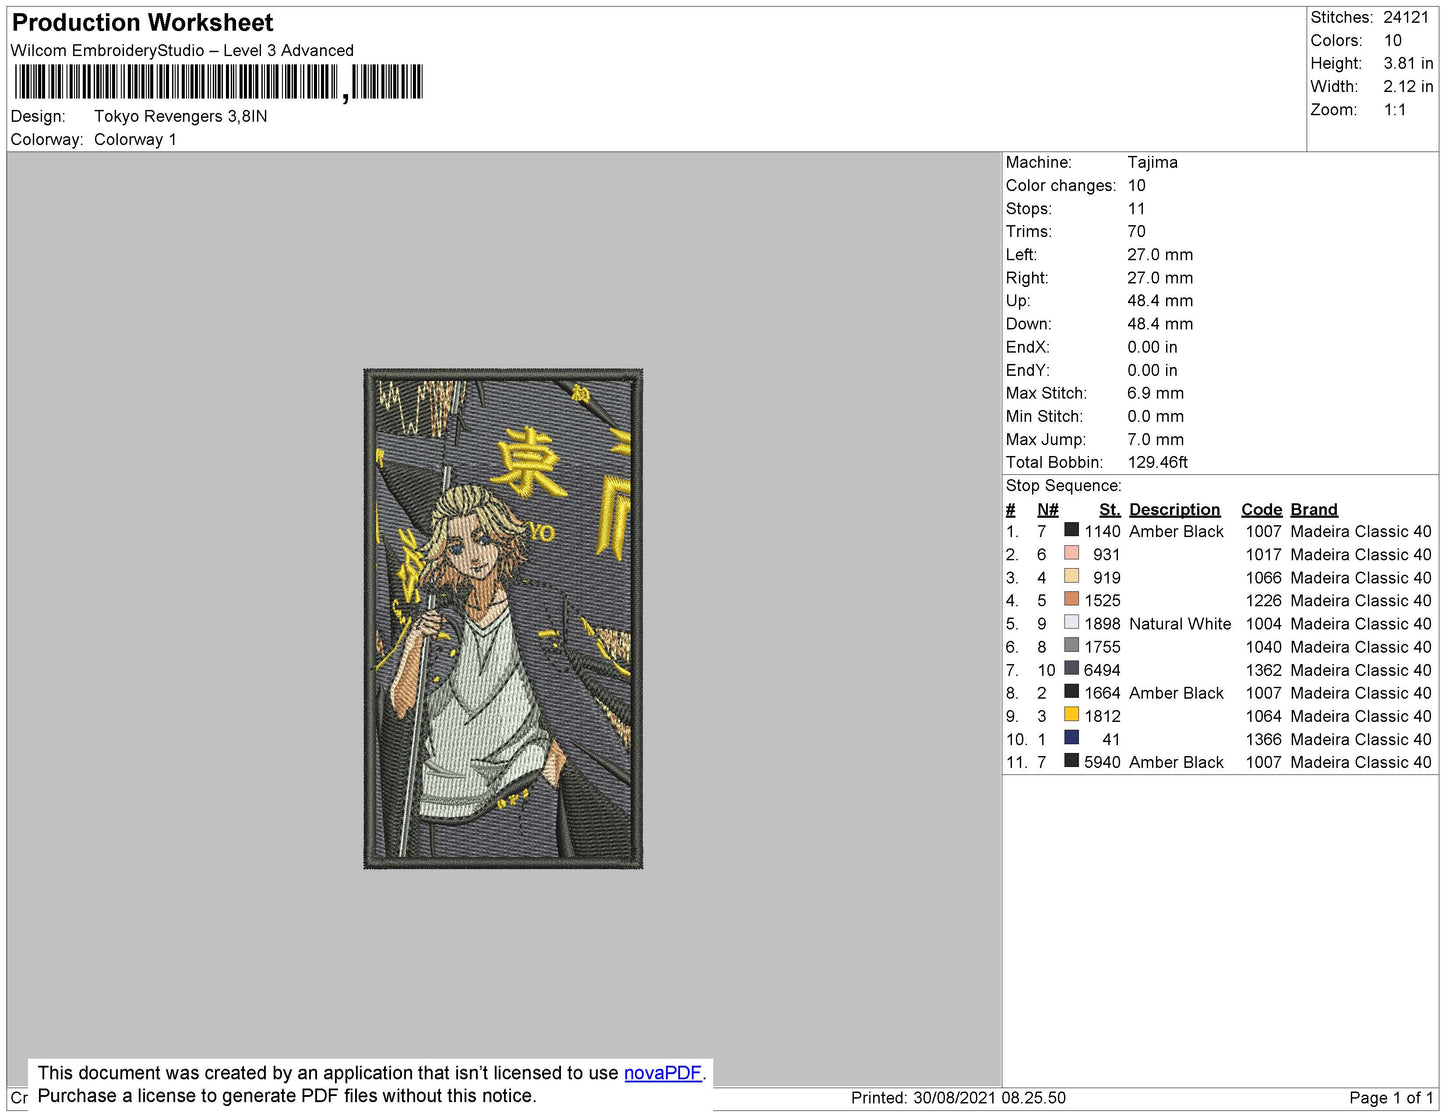Click stitch count '1812' in row 9

1103,717
